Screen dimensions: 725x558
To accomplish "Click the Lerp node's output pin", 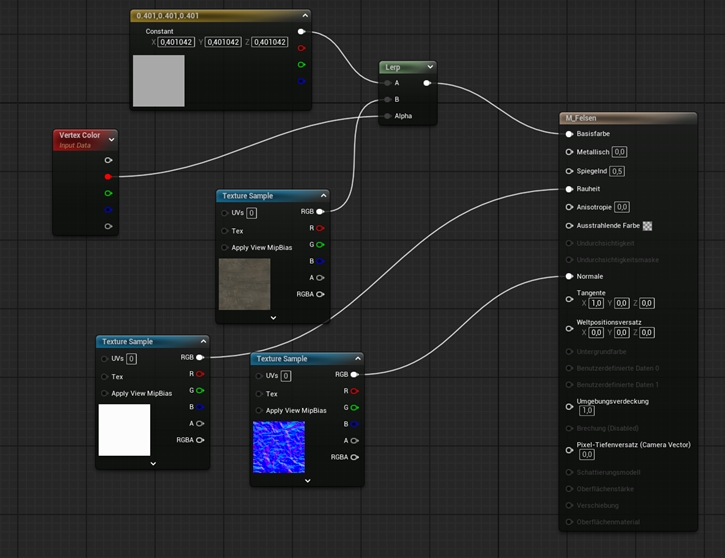I will pyautogui.click(x=427, y=83).
